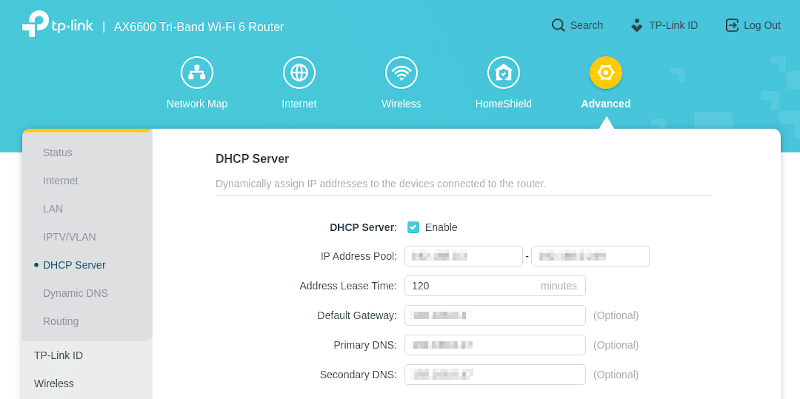The image size is (800, 399).
Task: Click the TP-Link ID header link
Action: [673, 26]
